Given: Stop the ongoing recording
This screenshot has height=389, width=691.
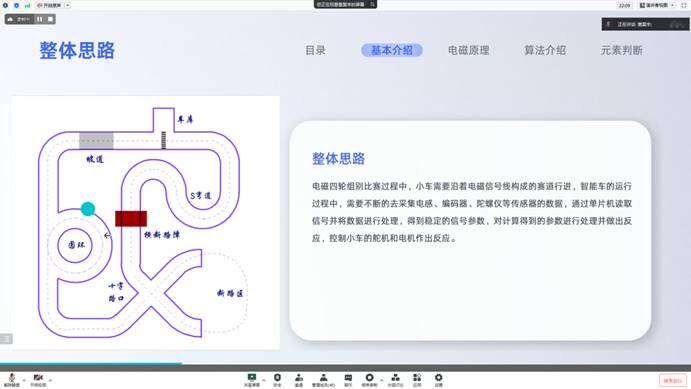Looking at the screenshot, I should (50, 19).
